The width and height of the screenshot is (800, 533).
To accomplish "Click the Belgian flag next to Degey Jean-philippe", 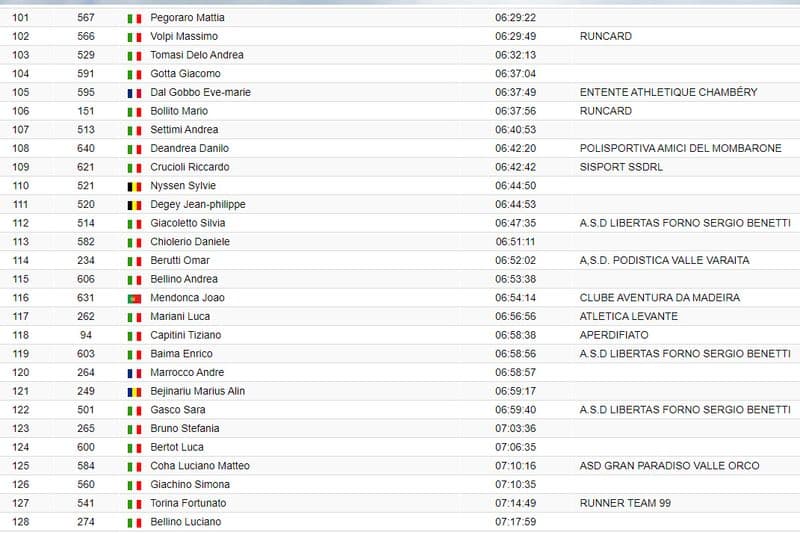I will tap(134, 205).
